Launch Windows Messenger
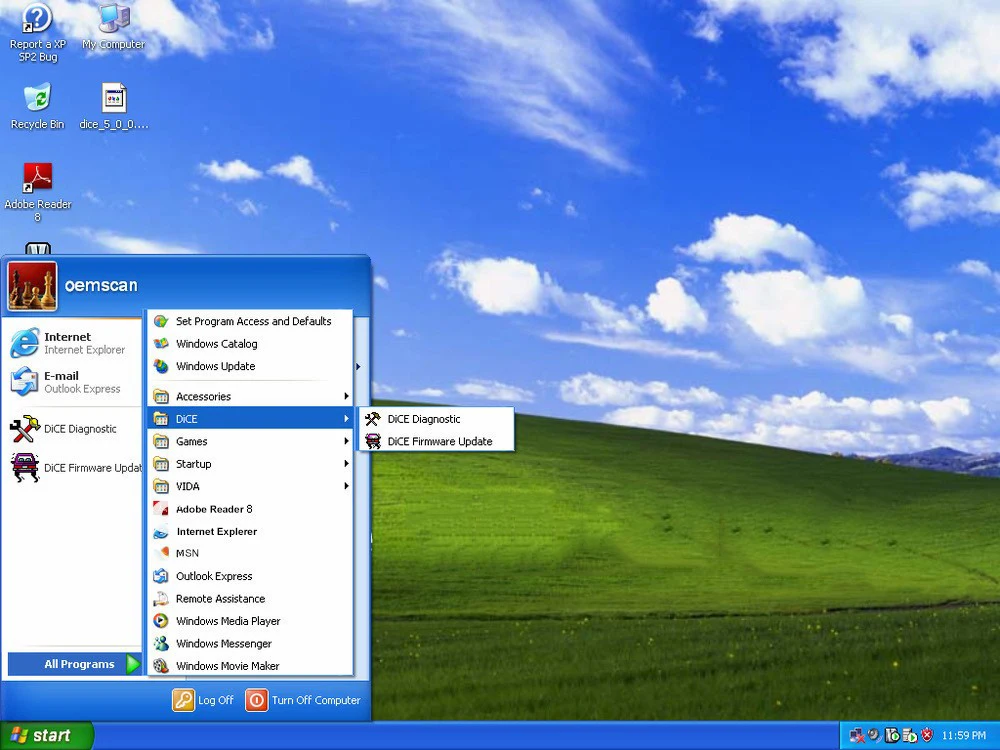 tap(251, 643)
